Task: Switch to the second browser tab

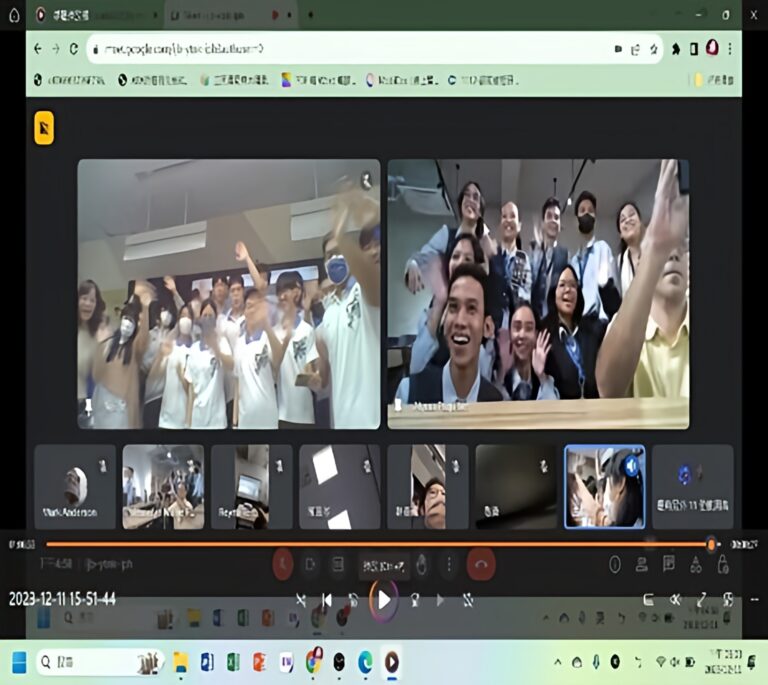Action: [232, 15]
